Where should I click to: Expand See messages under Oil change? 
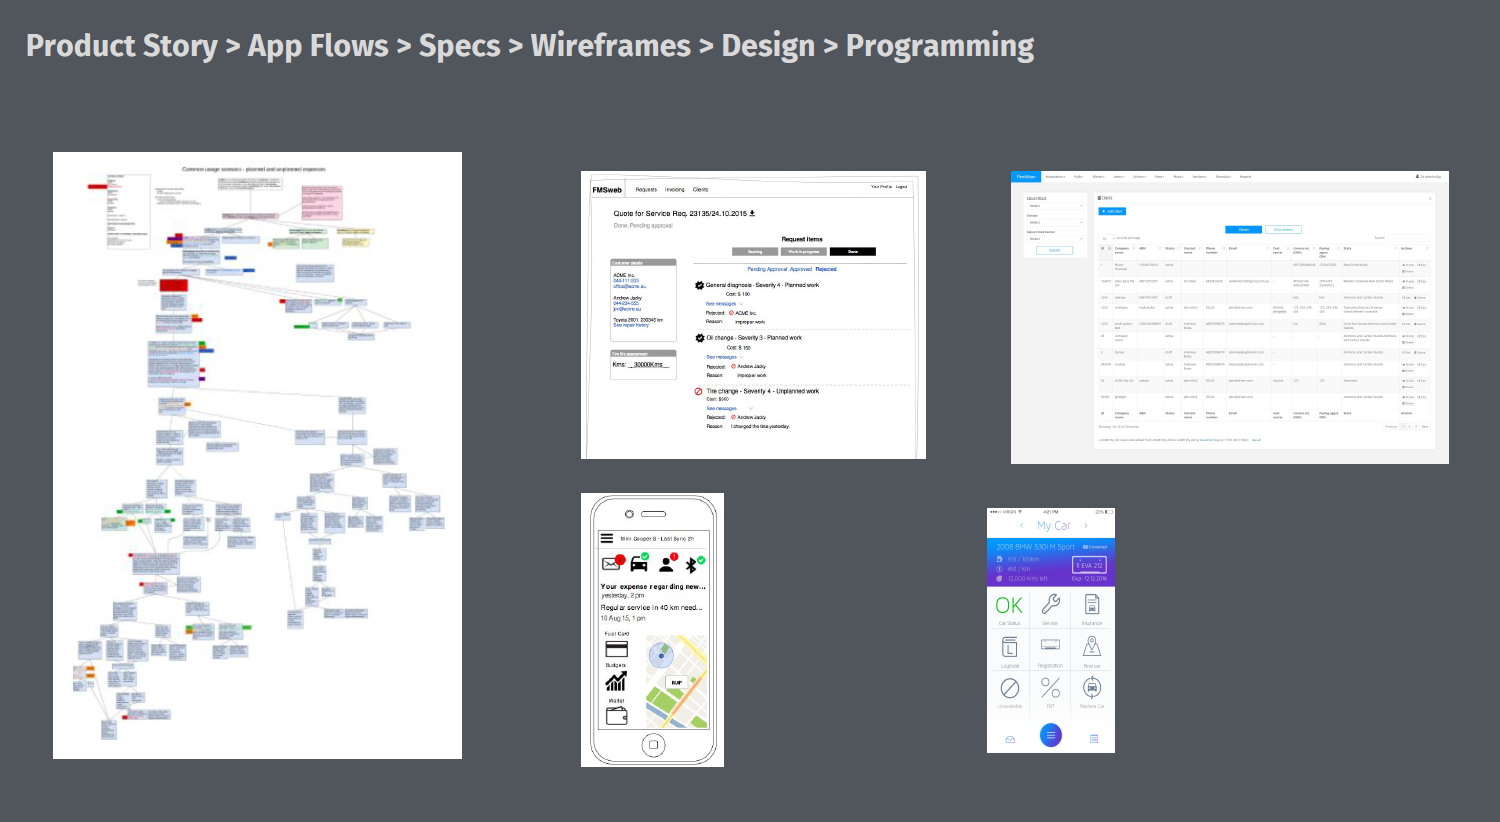722,357
